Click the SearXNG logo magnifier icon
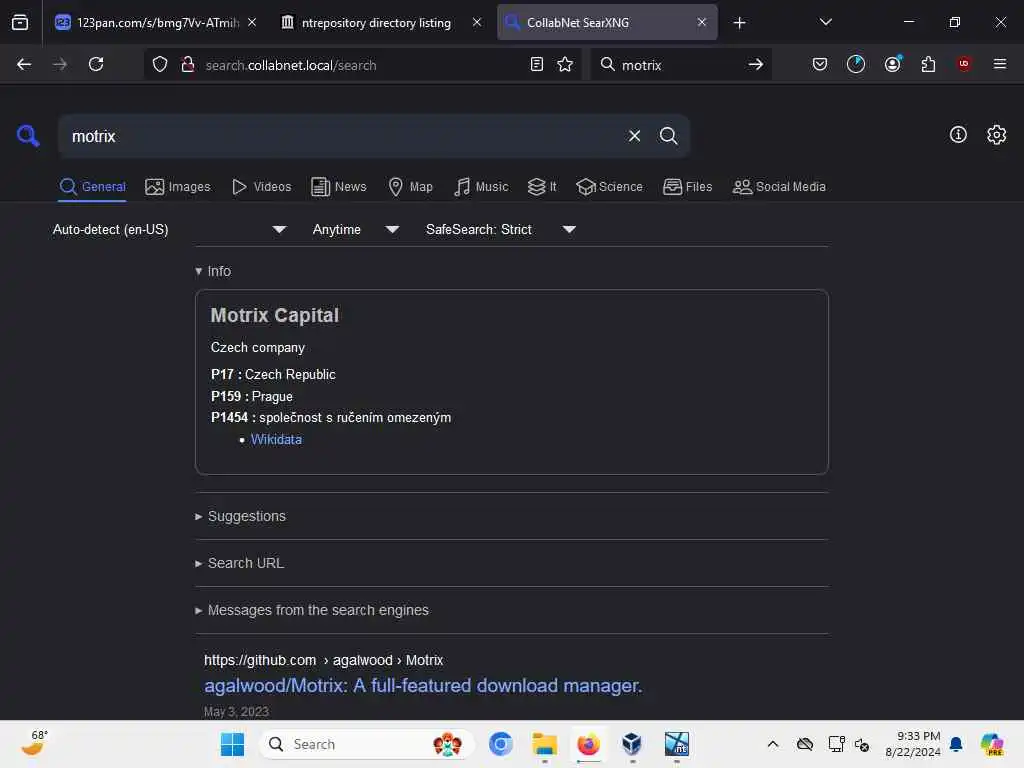Image resolution: width=1024 pixels, height=768 pixels. pyautogui.click(x=28, y=135)
